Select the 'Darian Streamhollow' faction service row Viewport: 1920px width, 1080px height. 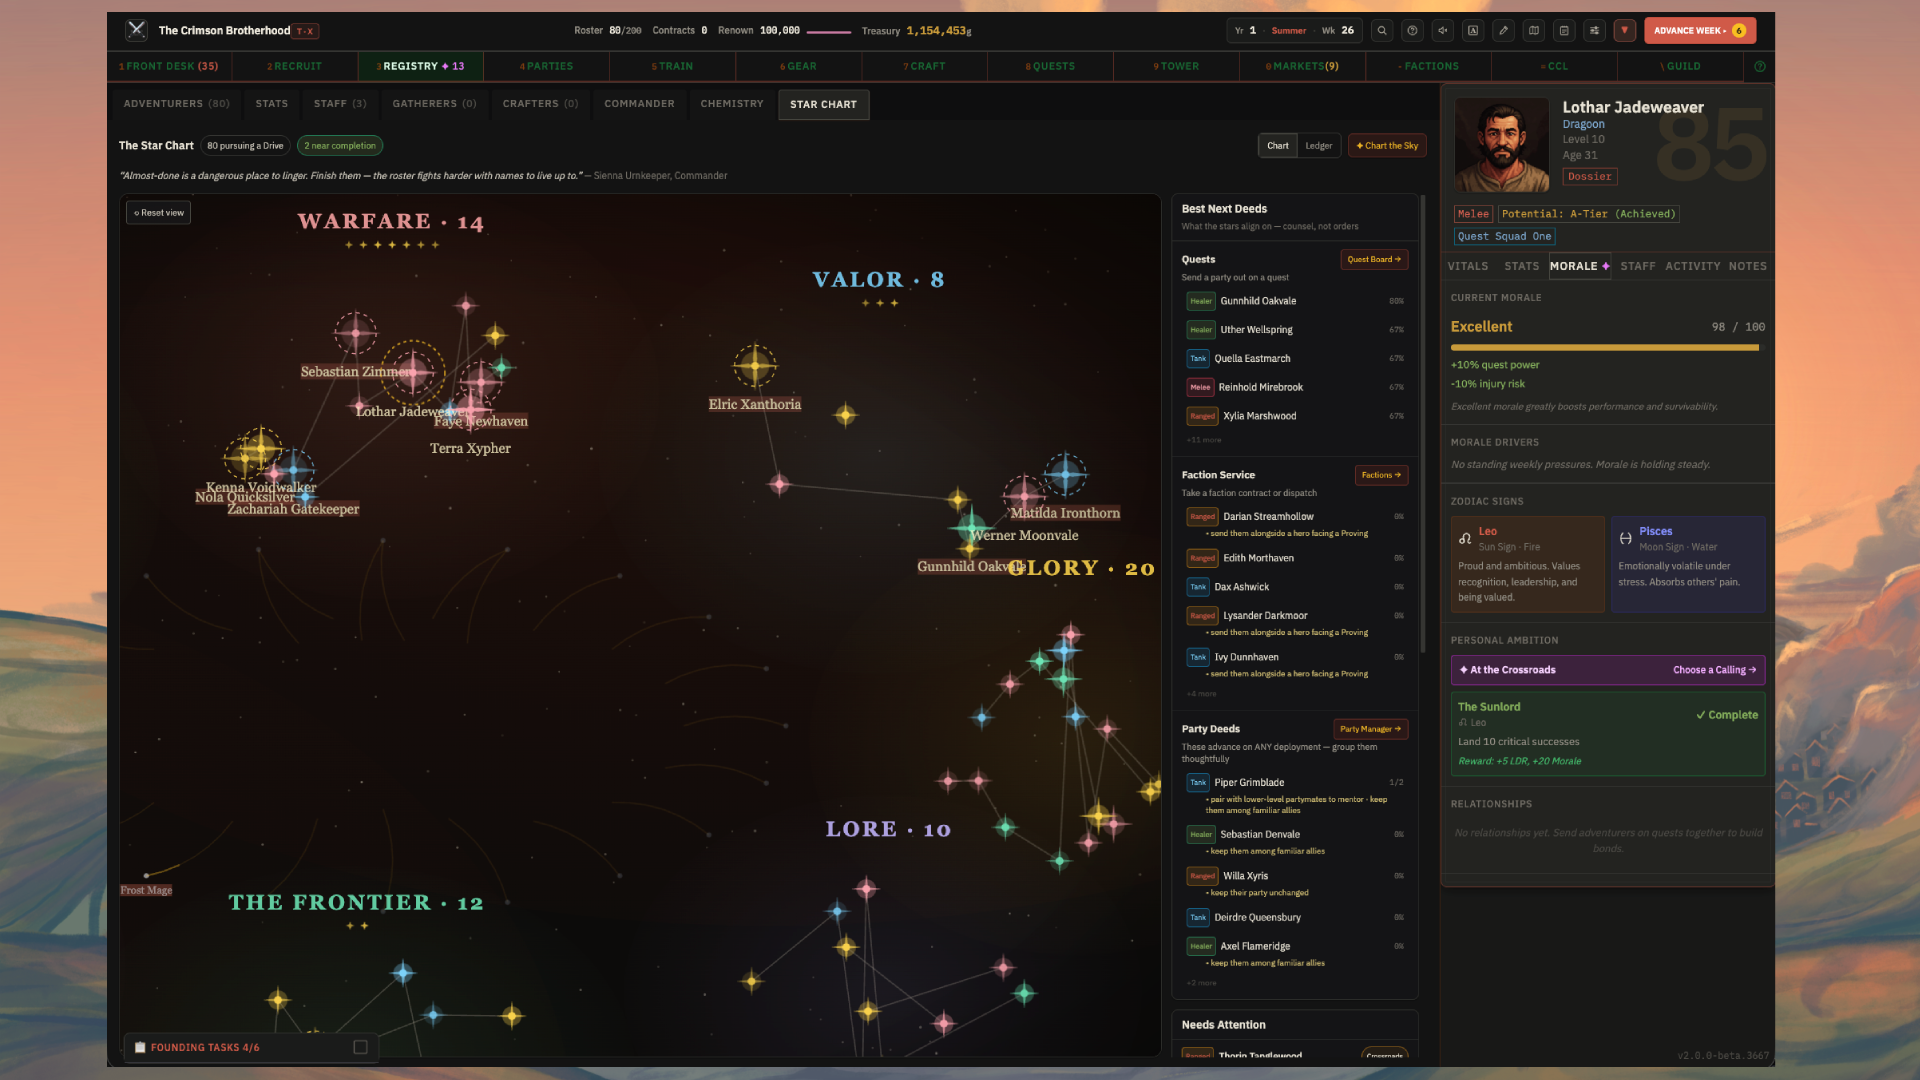[1295, 524]
